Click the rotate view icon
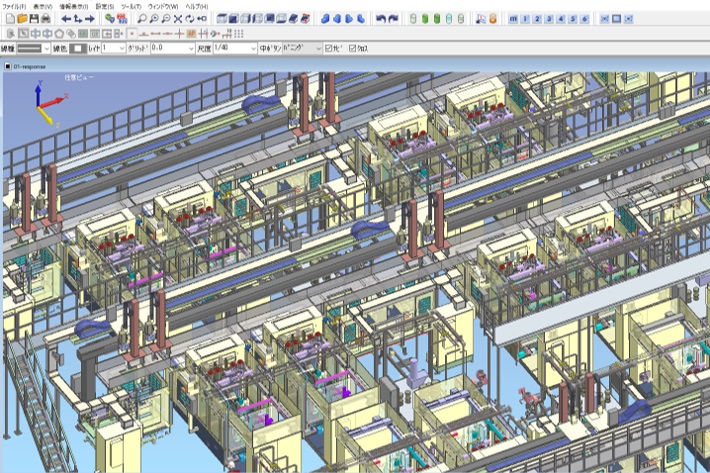 tap(190, 19)
